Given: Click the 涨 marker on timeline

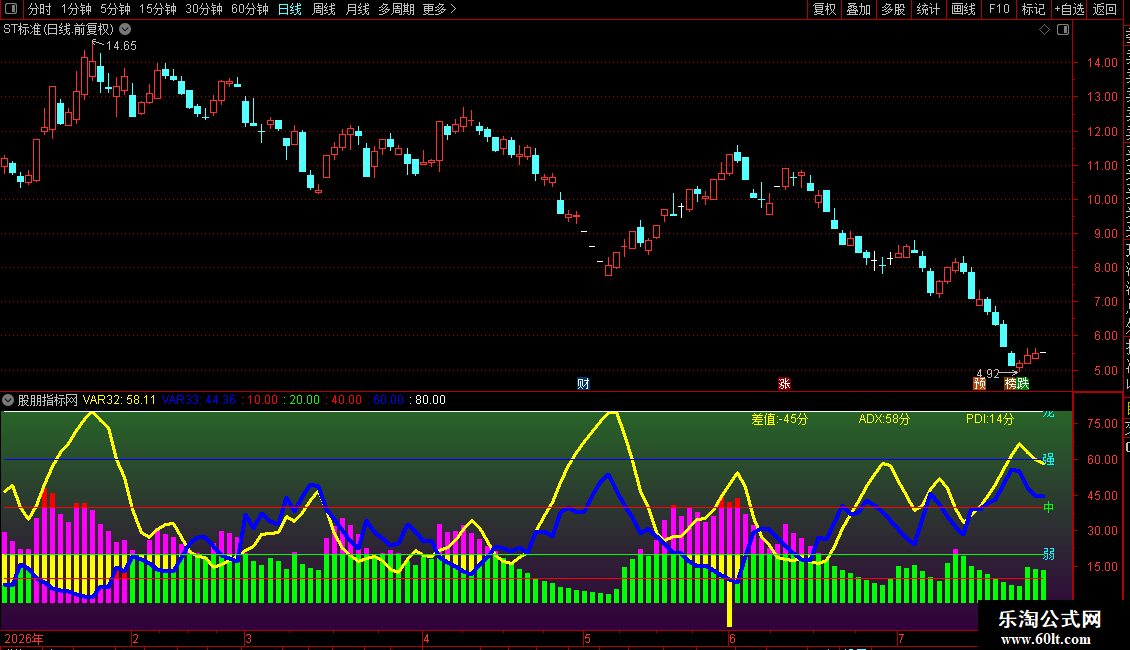Looking at the screenshot, I should click(784, 383).
